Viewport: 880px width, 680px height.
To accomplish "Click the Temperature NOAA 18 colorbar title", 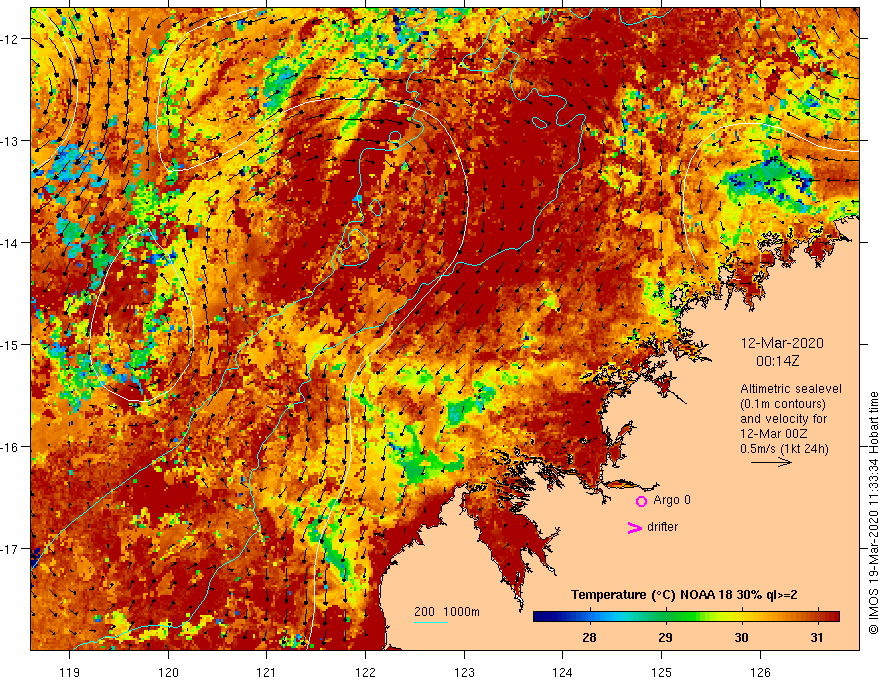I will tap(684, 595).
